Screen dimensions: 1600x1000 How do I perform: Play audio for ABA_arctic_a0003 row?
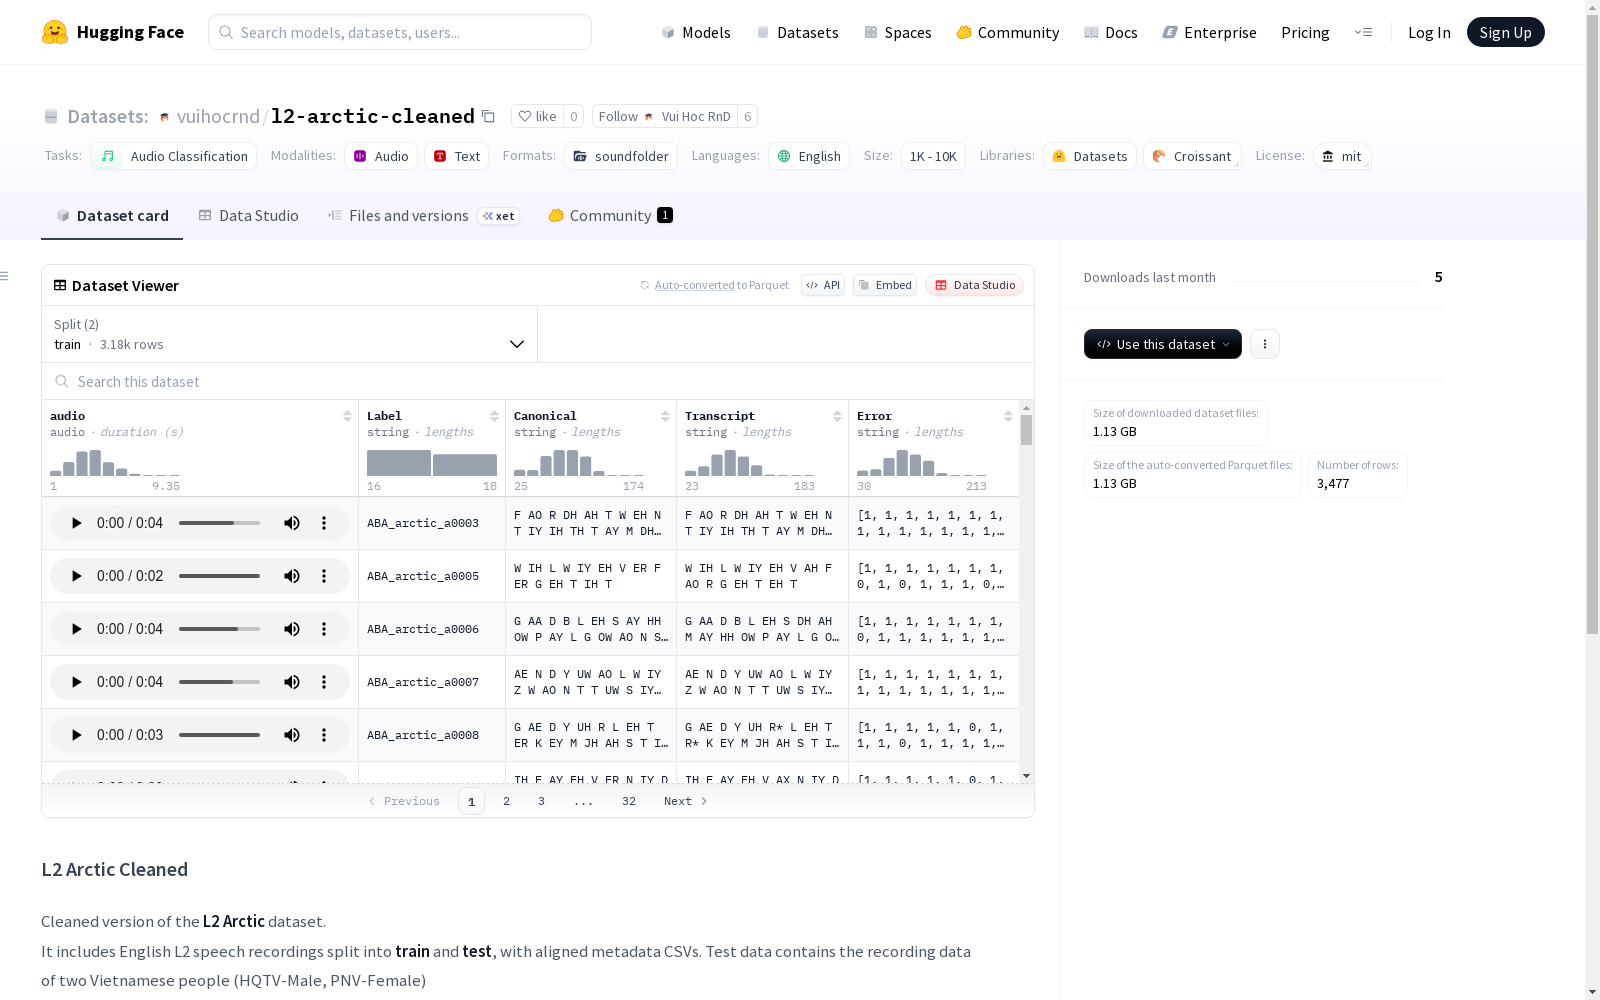click(76, 523)
